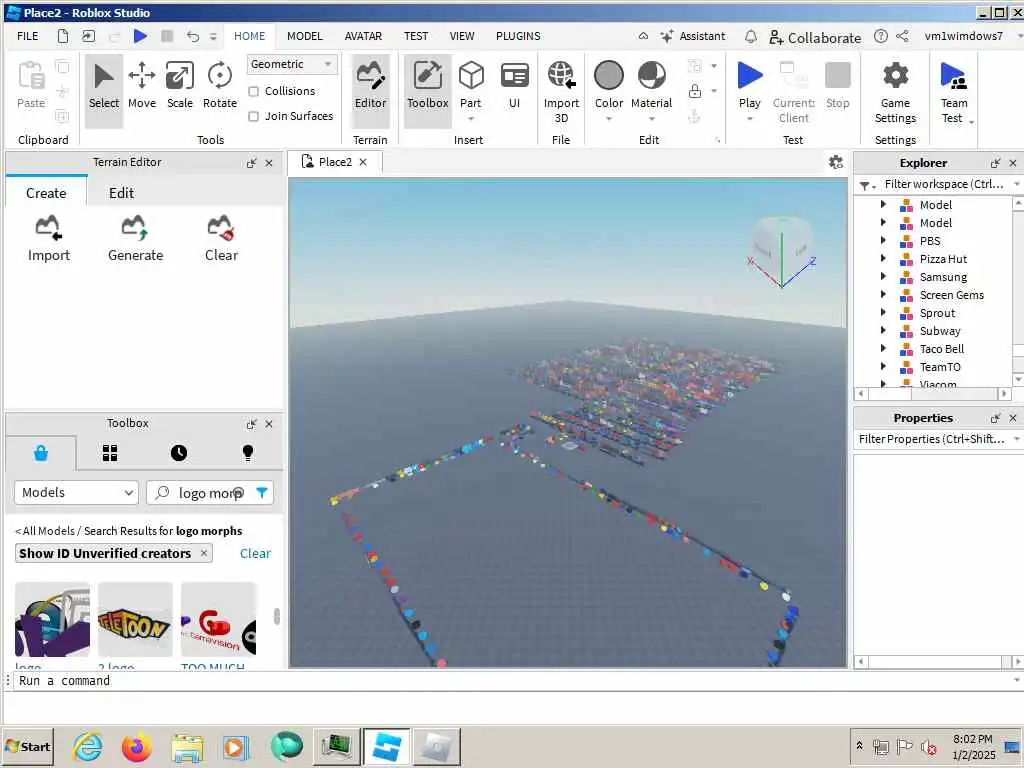Expand the Pizza Hut model
Image resolution: width=1024 pixels, height=768 pixels.
(883, 259)
